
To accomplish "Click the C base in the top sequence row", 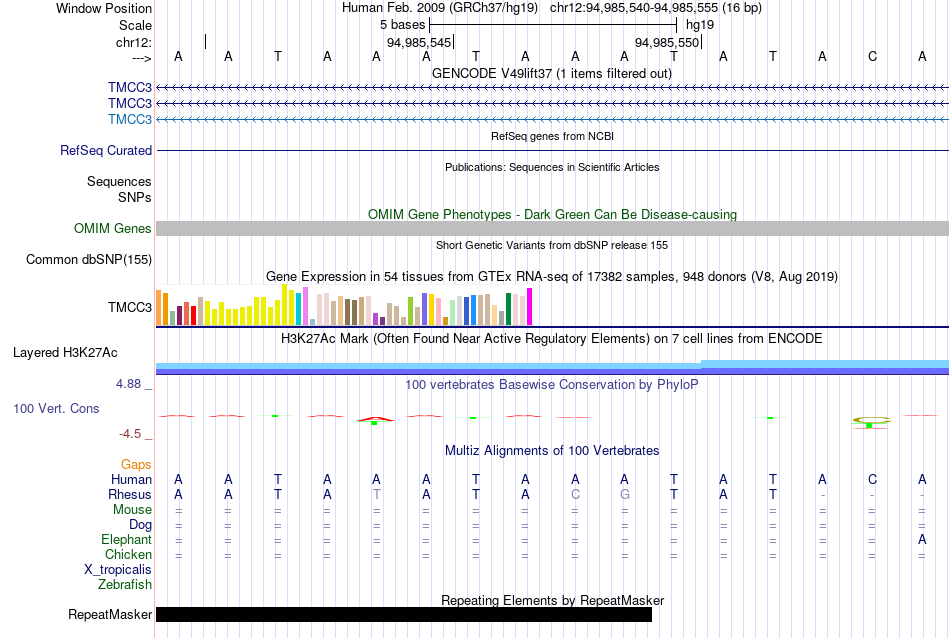I will point(872,56).
